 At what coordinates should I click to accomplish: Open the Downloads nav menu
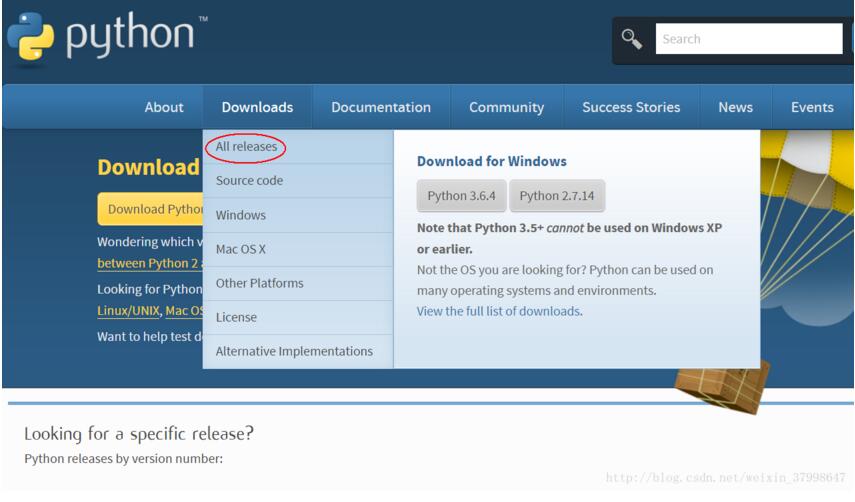(257, 107)
